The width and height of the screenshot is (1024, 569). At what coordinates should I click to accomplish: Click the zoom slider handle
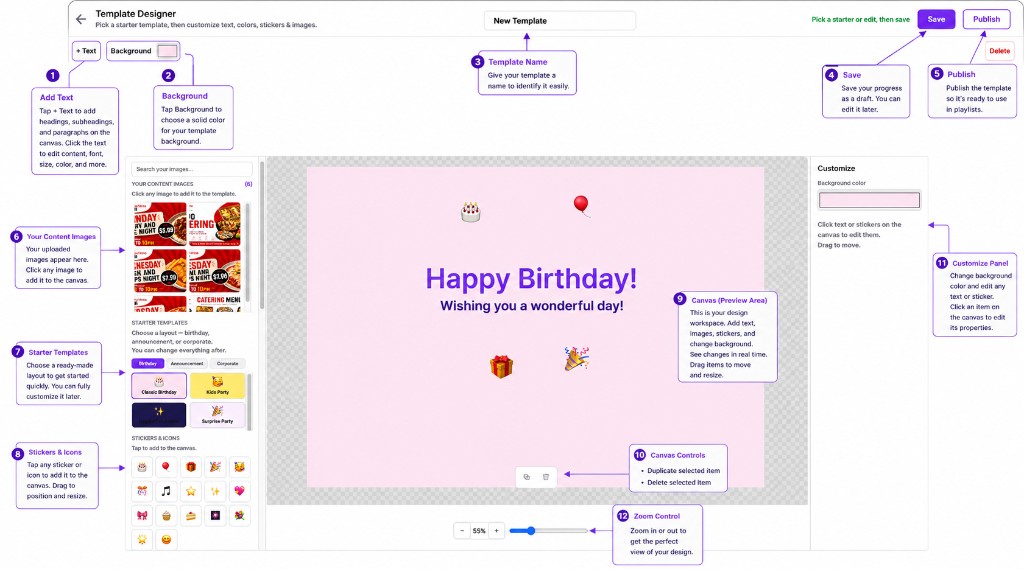coord(531,530)
